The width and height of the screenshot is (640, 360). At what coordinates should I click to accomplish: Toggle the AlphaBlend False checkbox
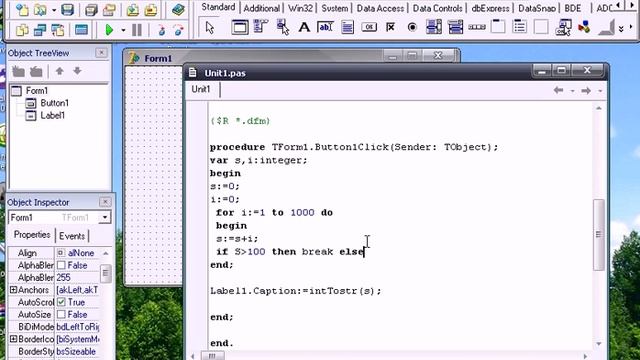pyautogui.click(x=61, y=265)
